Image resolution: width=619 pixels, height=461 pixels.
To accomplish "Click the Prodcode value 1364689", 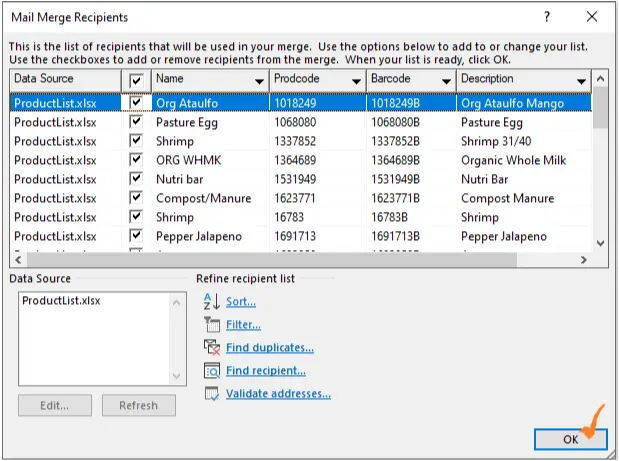I will [x=295, y=160].
